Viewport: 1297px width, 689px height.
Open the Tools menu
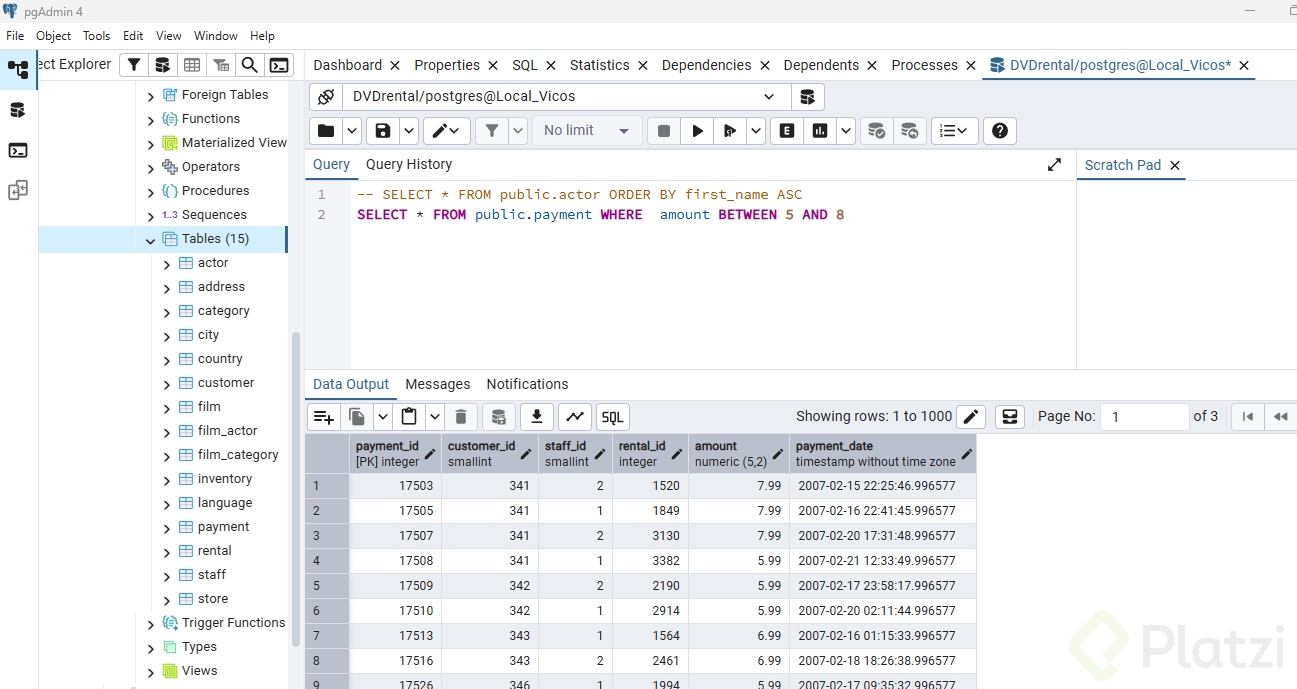tap(97, 36)
